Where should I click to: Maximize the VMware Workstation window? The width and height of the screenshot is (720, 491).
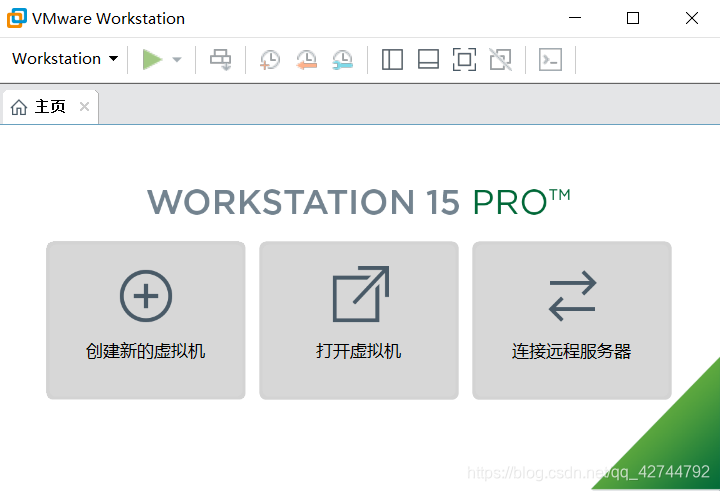coord(633,18)
